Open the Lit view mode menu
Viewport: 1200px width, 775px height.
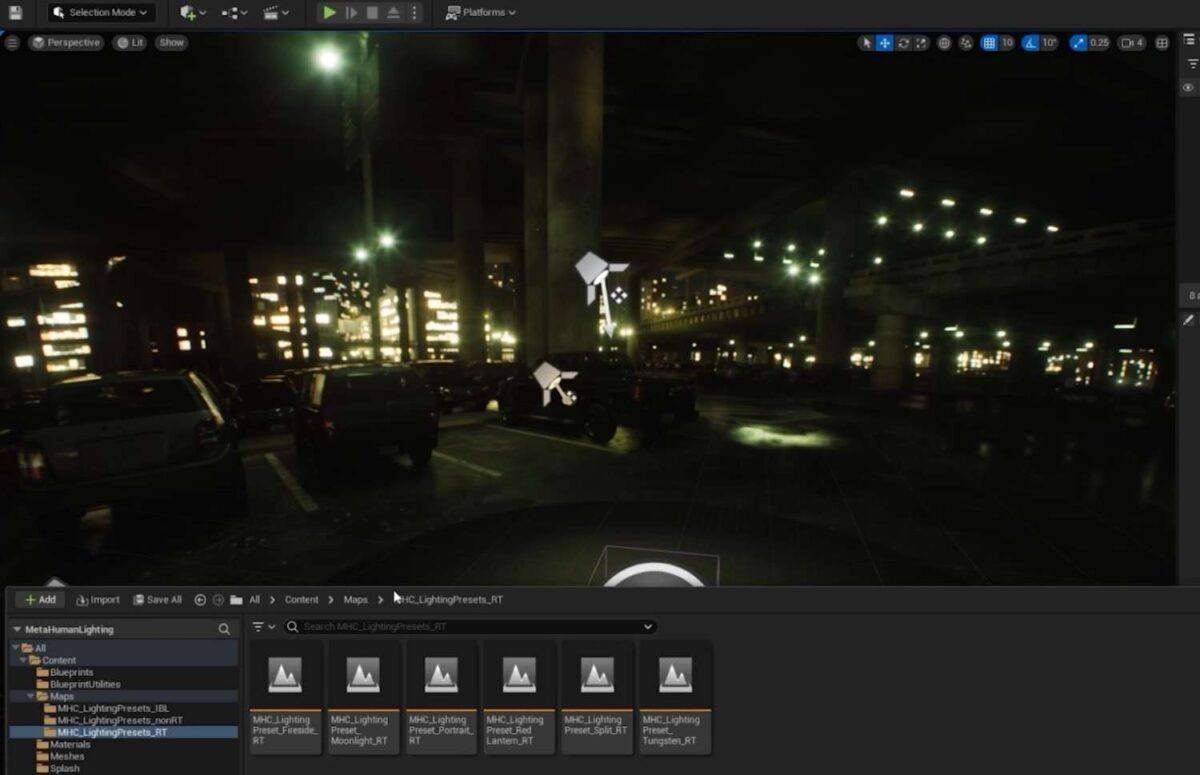click(x=130, y=43)
